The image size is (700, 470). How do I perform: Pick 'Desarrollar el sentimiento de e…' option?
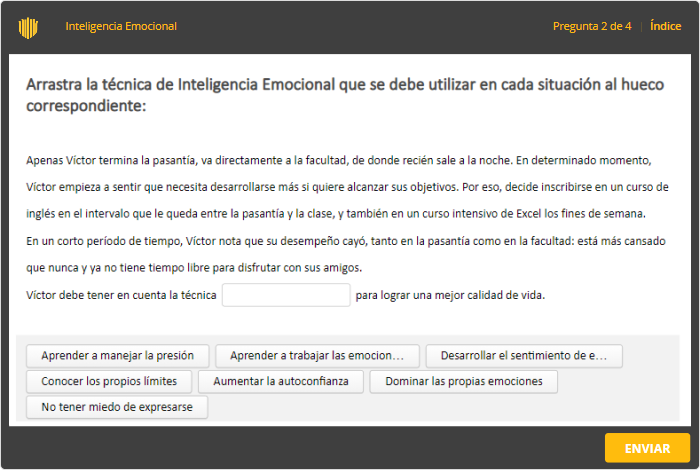[524, 356]
